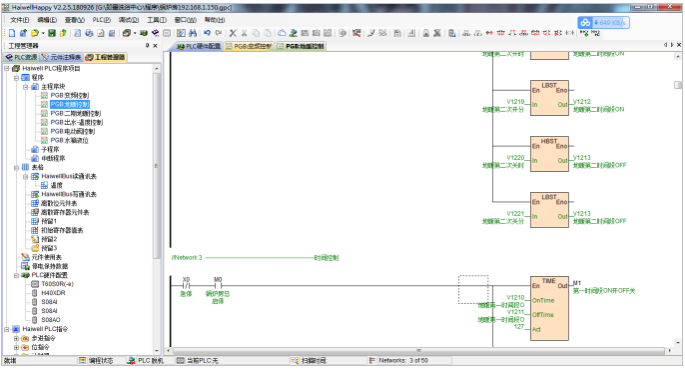Click the New file toolbar icon

12,33
